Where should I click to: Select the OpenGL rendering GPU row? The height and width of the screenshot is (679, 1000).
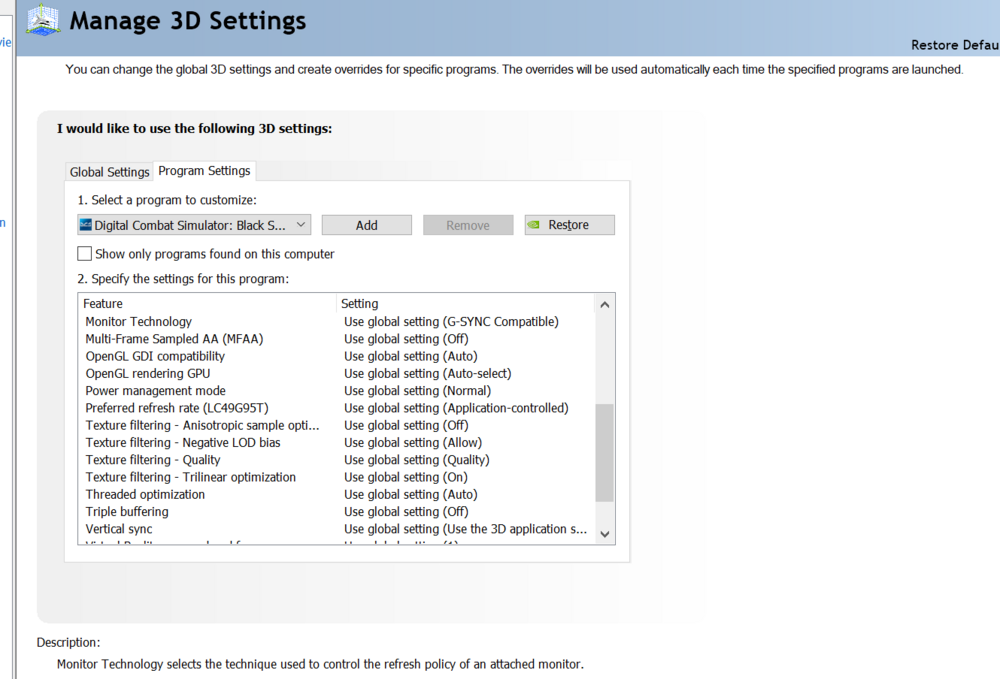click(x=336, y=374)
